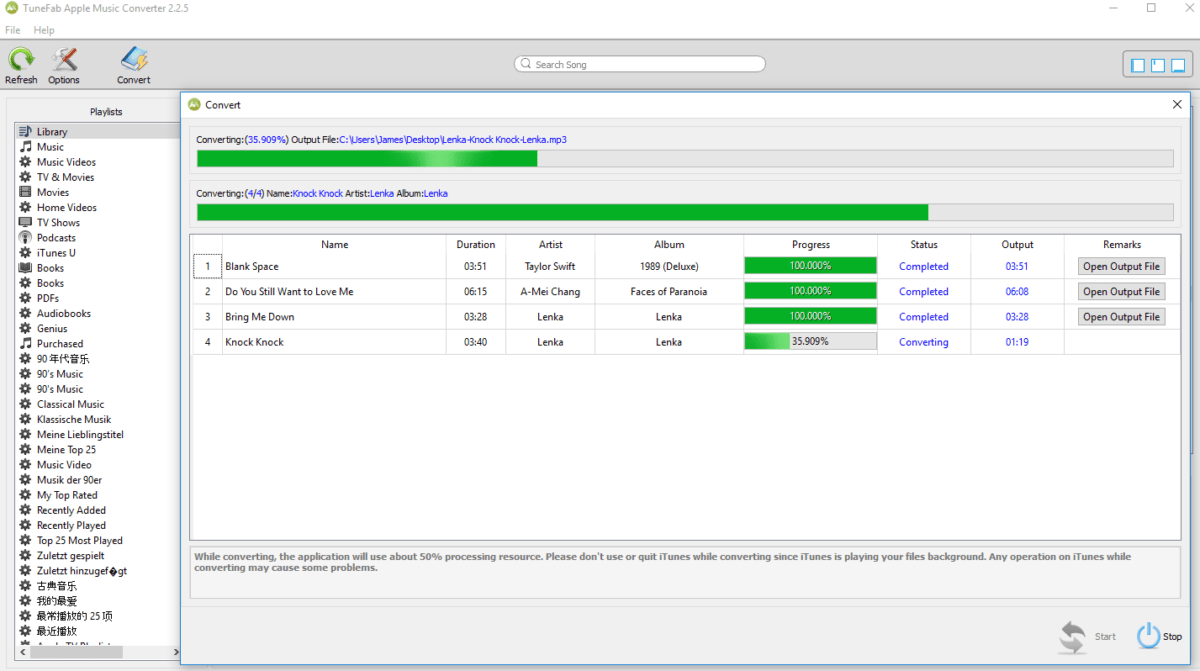Select the 我的最爱 playlist

coord(57,601)
